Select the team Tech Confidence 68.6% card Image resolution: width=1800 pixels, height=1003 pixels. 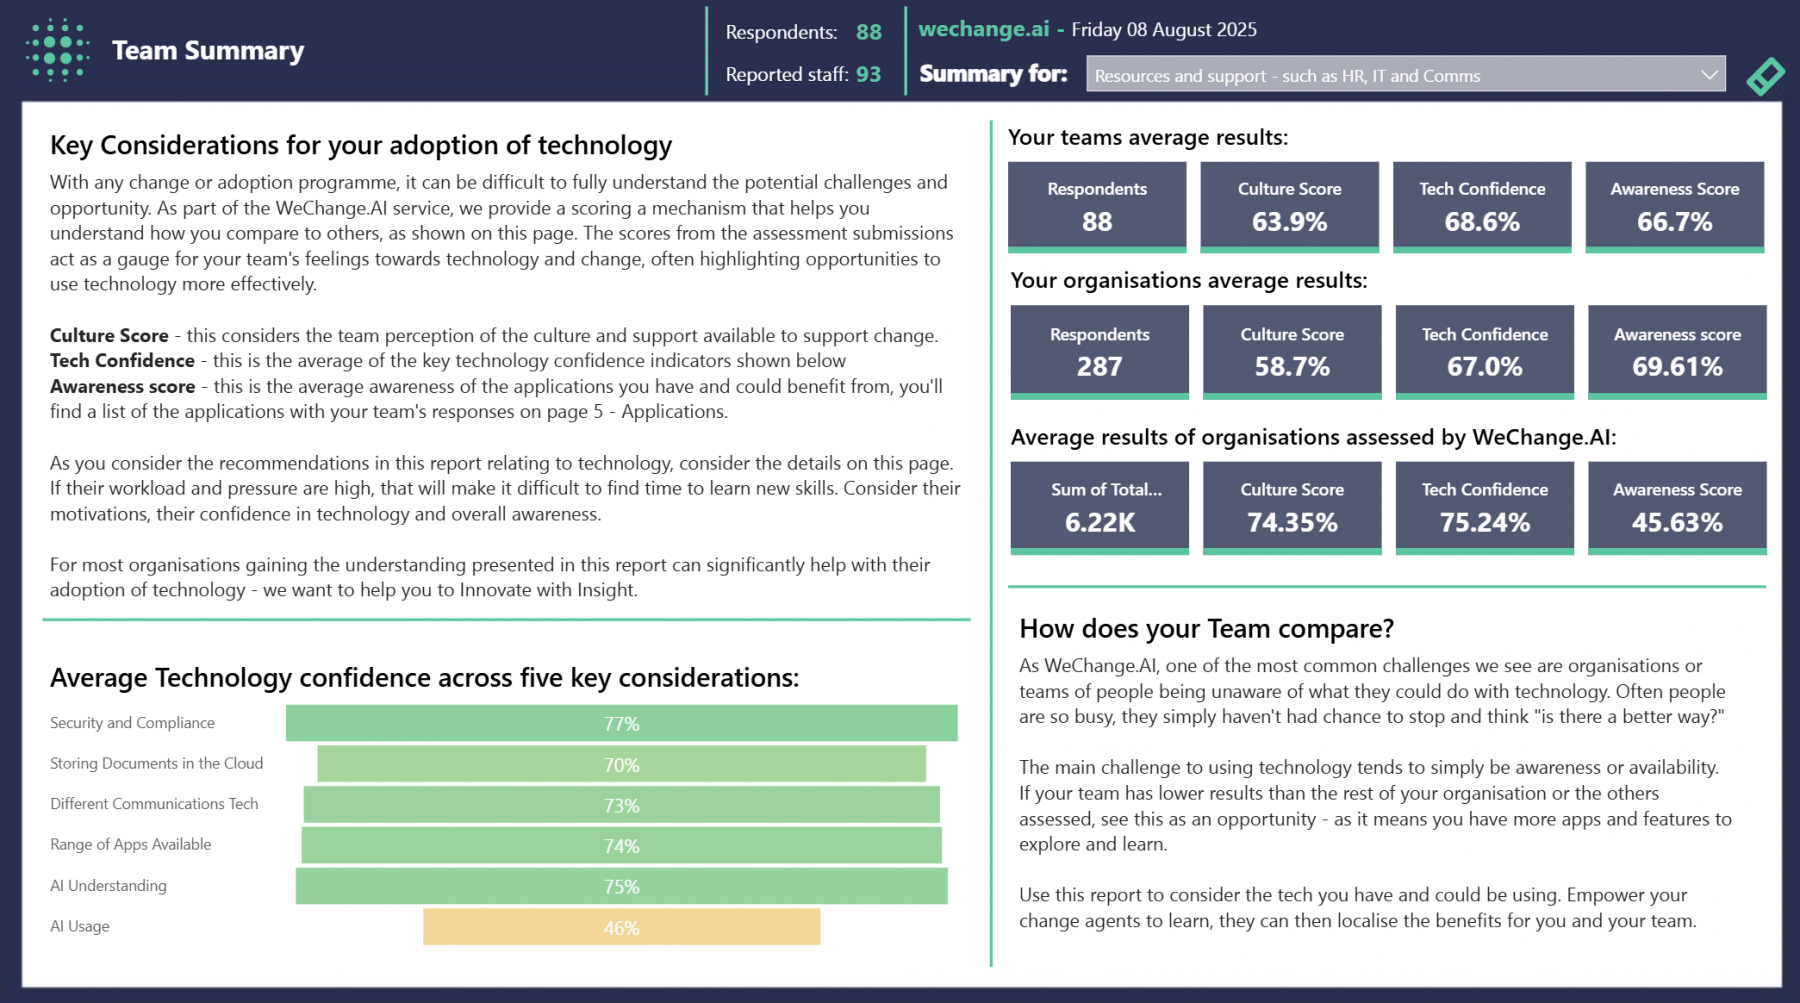click(x=1481, y=206)
